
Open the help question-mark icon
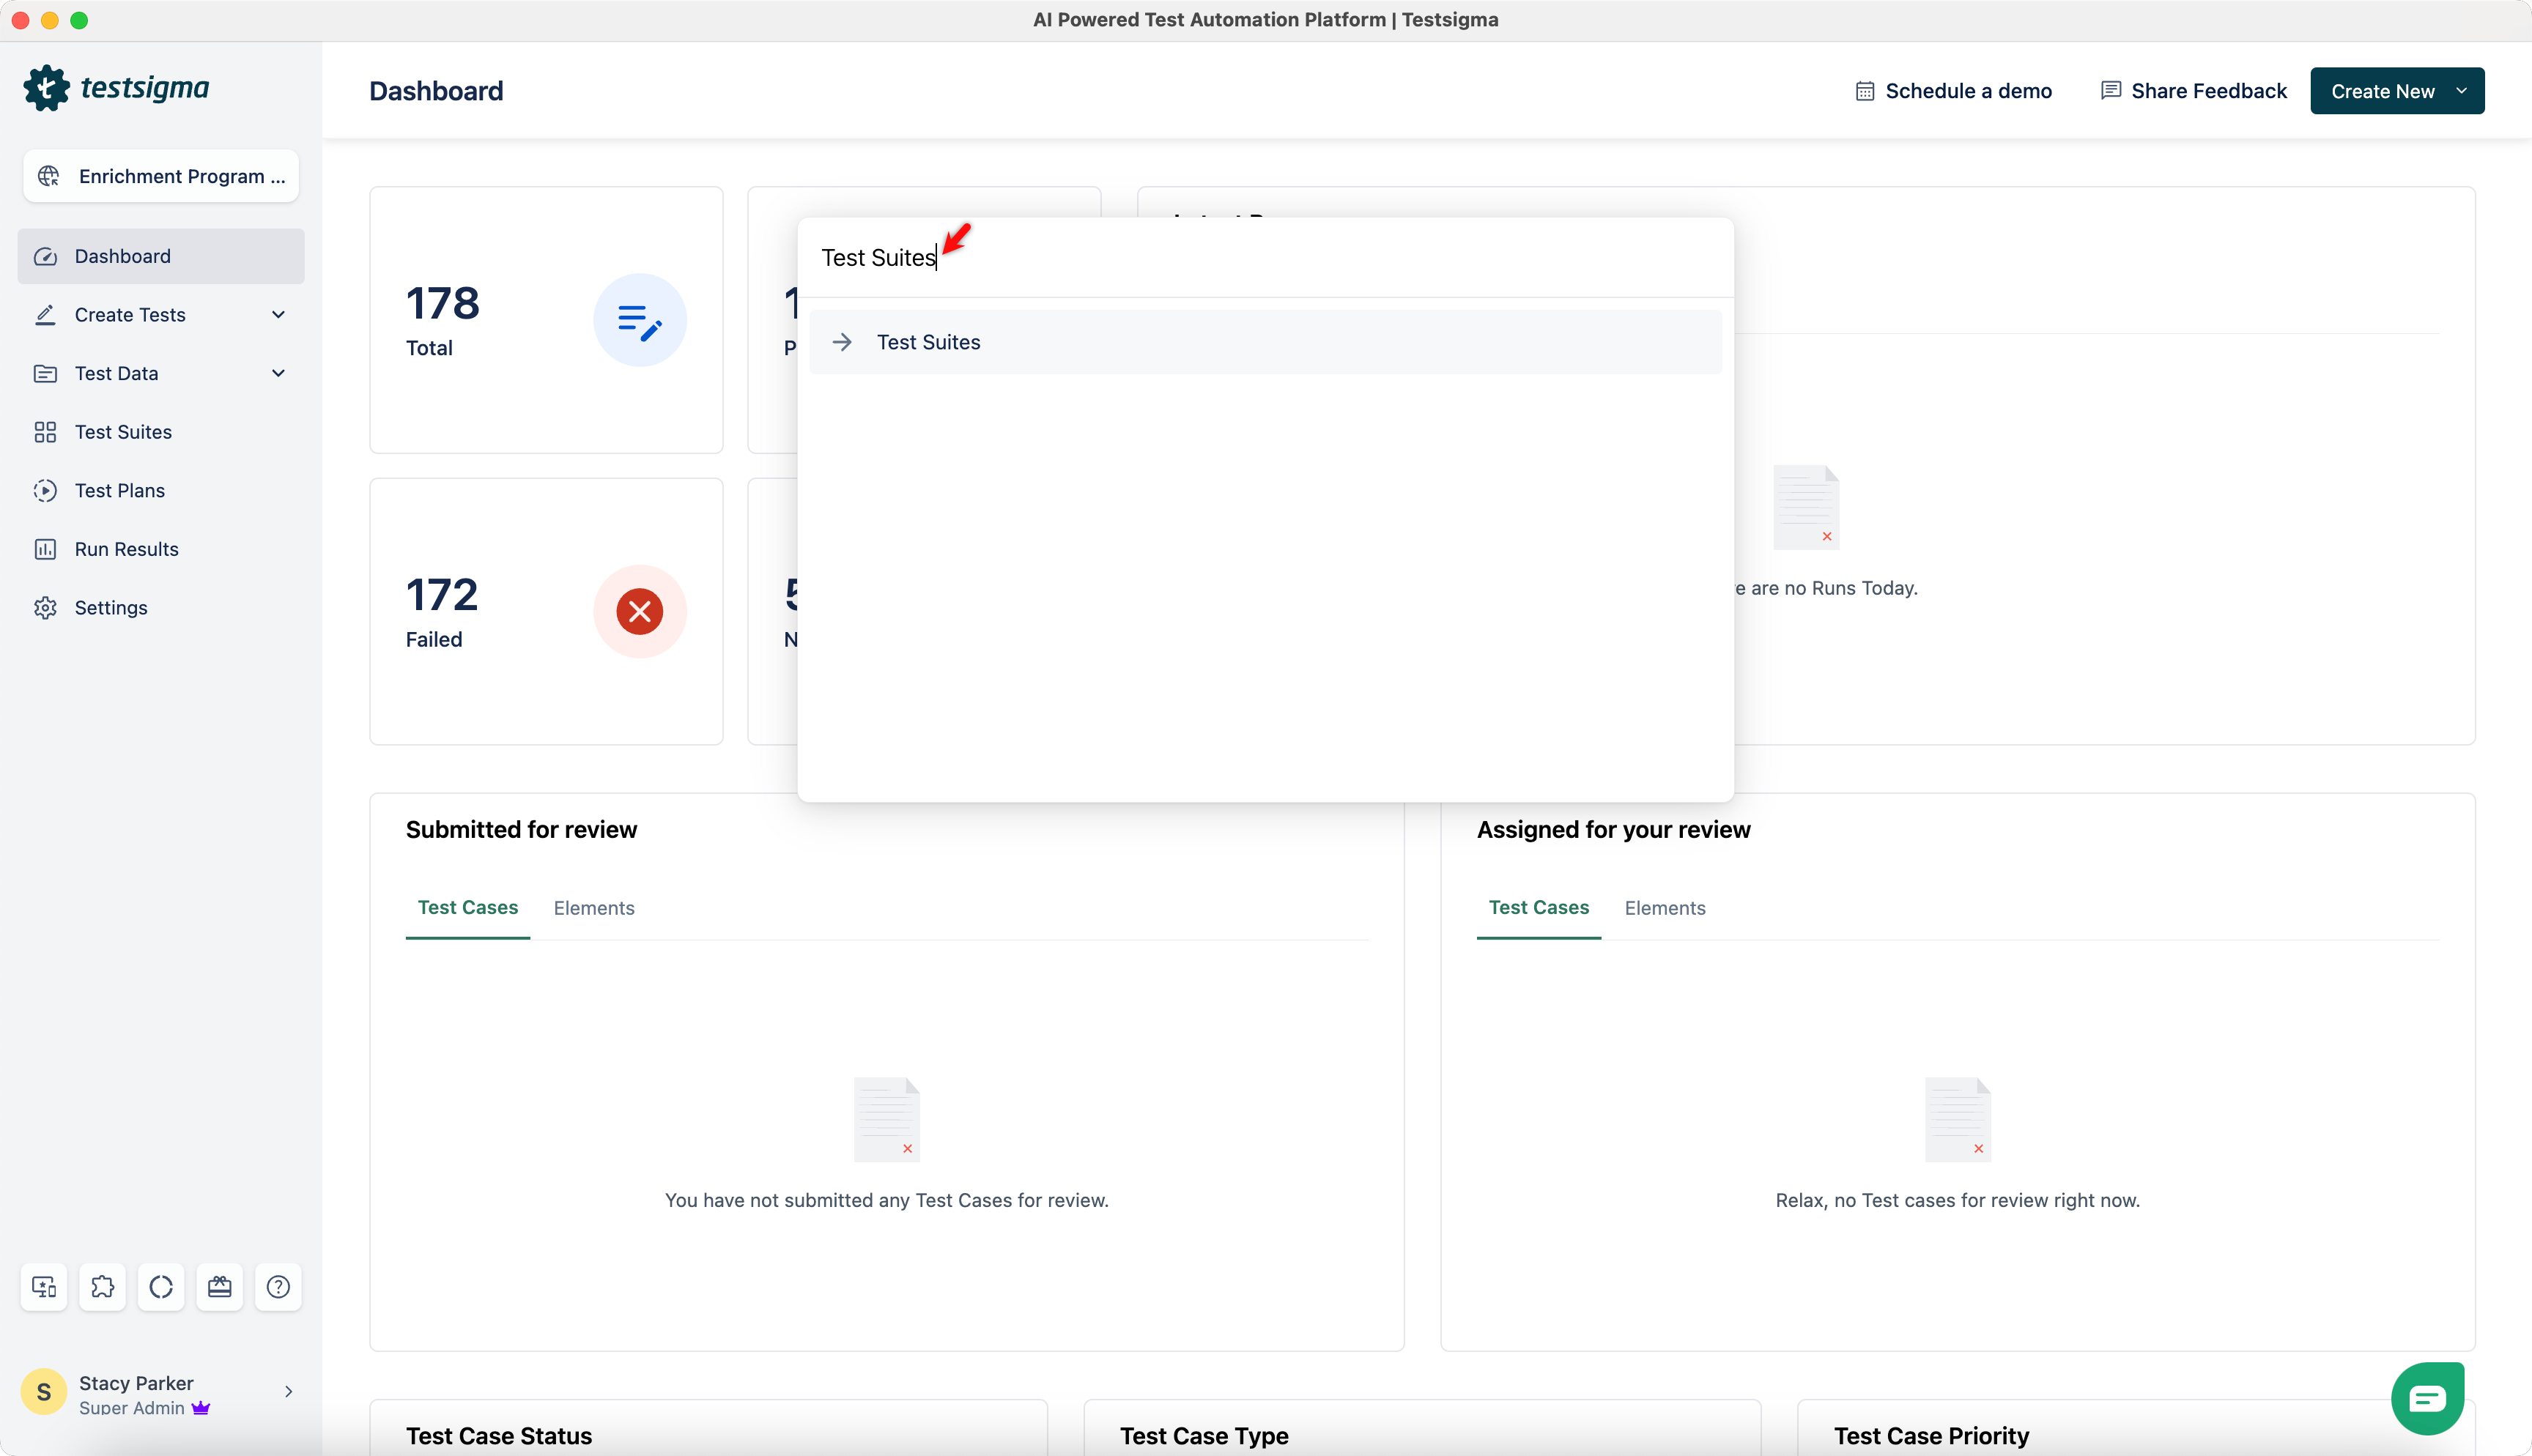pyautogui.click(x=278, y=1286)
